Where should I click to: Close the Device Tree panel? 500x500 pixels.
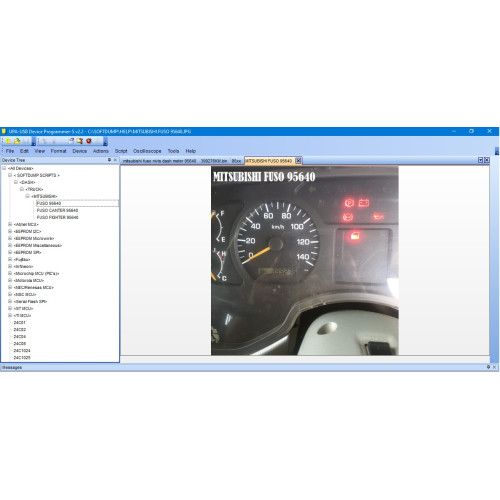click(x=115, y=160)
